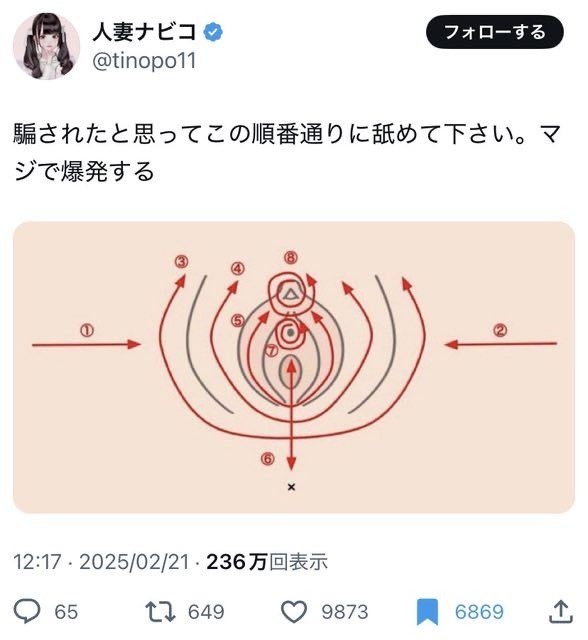
Task: Open the attached tweet image
Action: click(x=294, y=367)
